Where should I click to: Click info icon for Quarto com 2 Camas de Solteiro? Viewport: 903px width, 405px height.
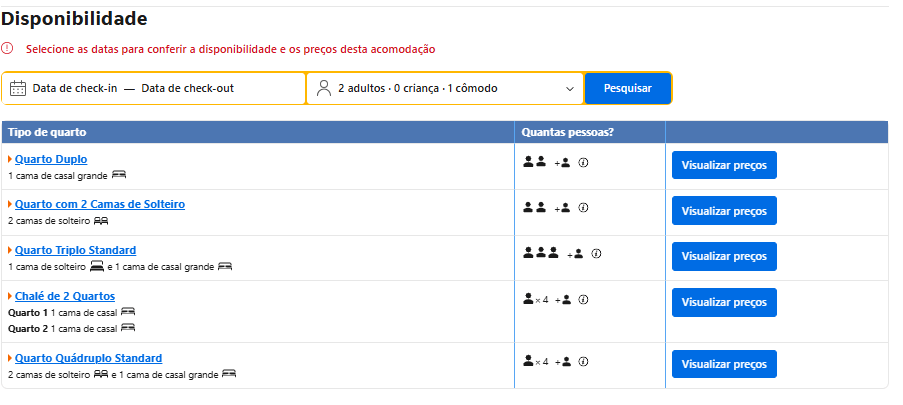[x=583, y=208]
